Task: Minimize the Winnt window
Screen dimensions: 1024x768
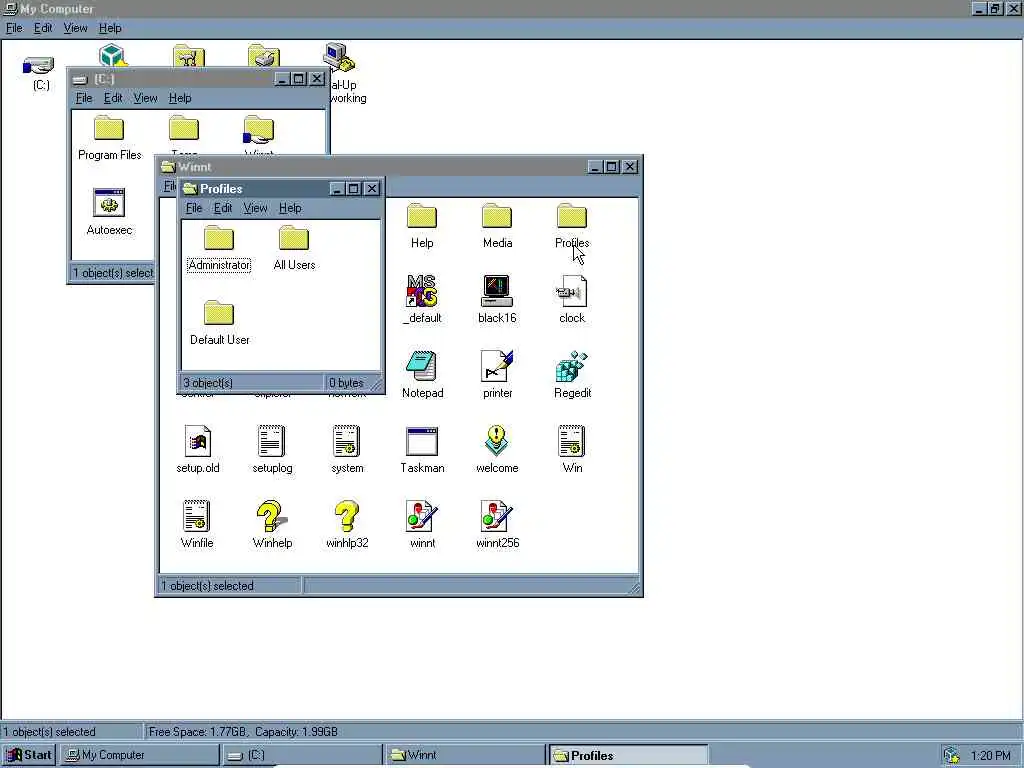Action: click(x=594, y=167)
